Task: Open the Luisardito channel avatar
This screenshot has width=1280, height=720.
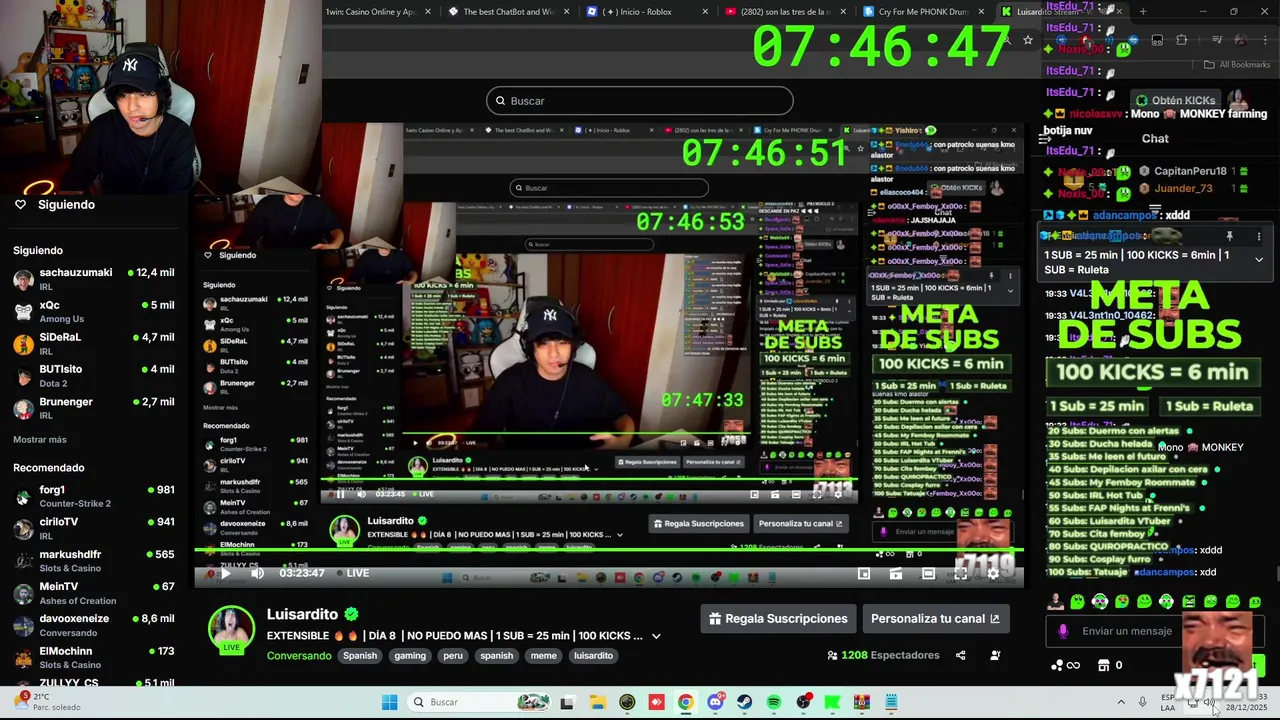Action: [x=231, y=630]
